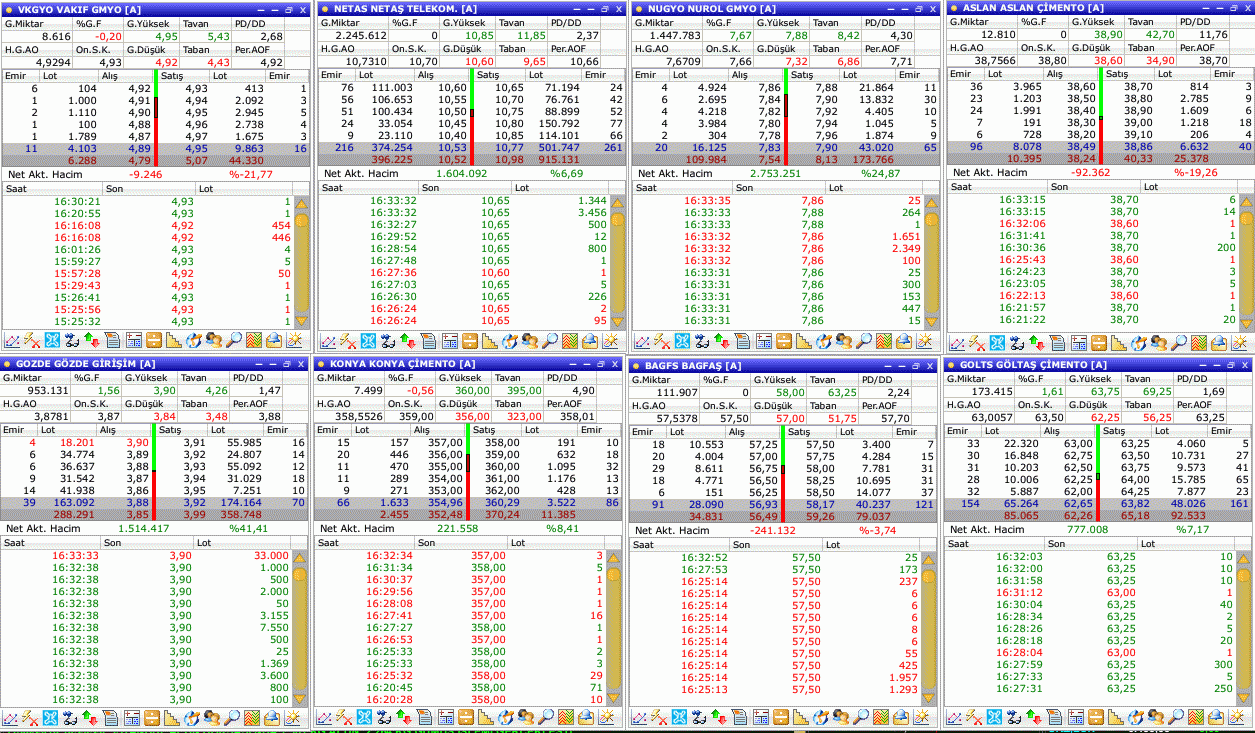Click red 18.201 lot in GOZDE order book
Screen dimensions: 1255x733
(x=77, y=442)
